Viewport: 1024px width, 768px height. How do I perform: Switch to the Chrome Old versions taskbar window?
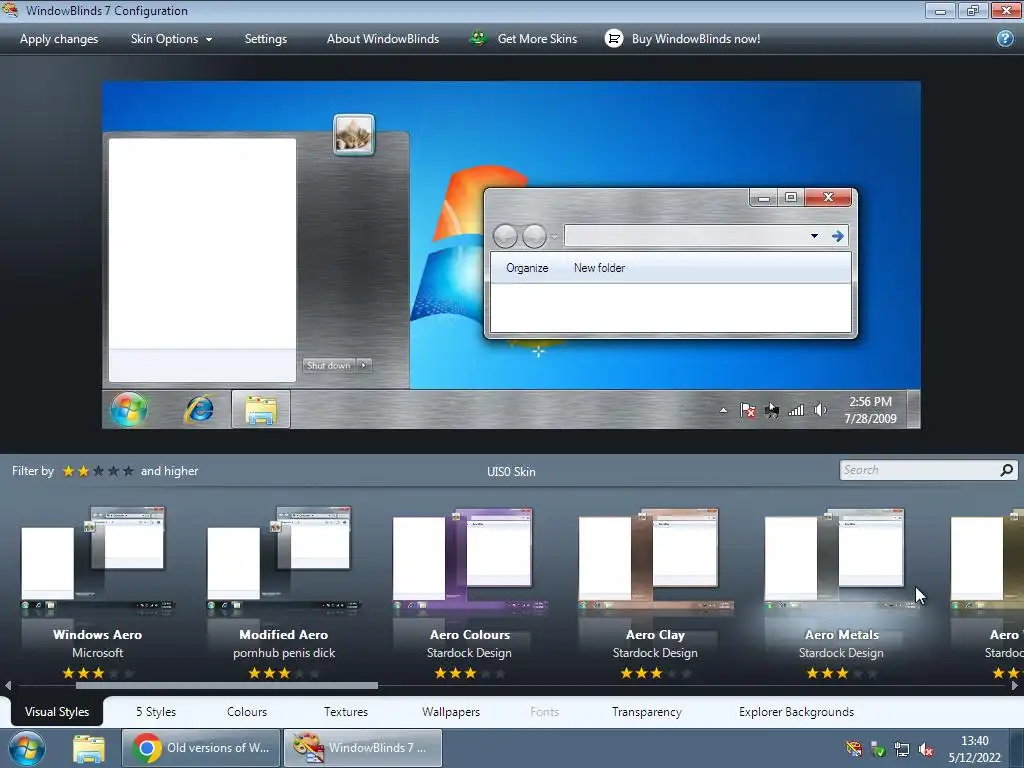point(201,748)
